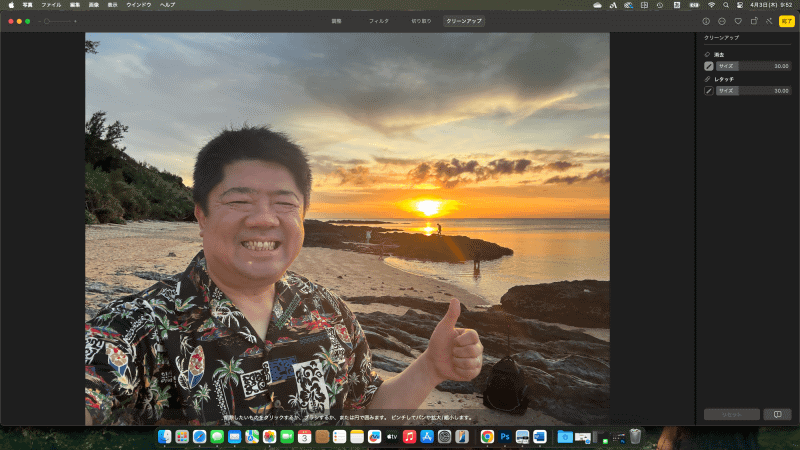This screenshot has width=800, height=450.
Task: Open the 写真 app menu
Action: (x=28, y=5)
